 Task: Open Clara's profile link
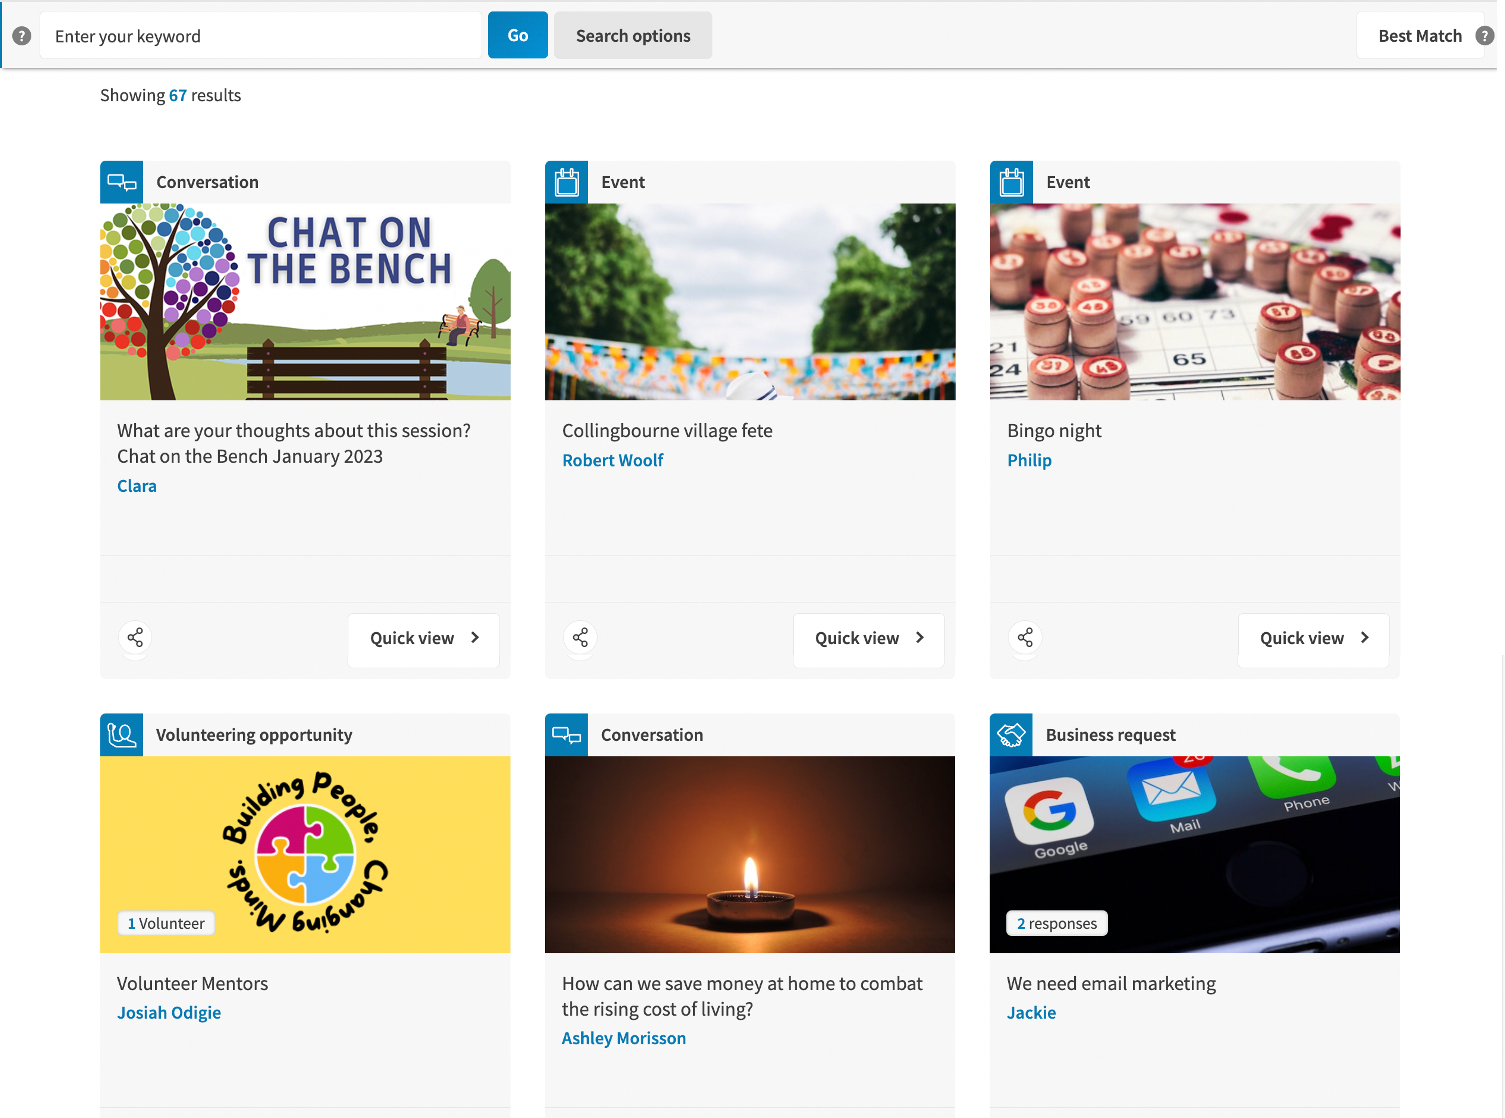[x=137, y=486]
